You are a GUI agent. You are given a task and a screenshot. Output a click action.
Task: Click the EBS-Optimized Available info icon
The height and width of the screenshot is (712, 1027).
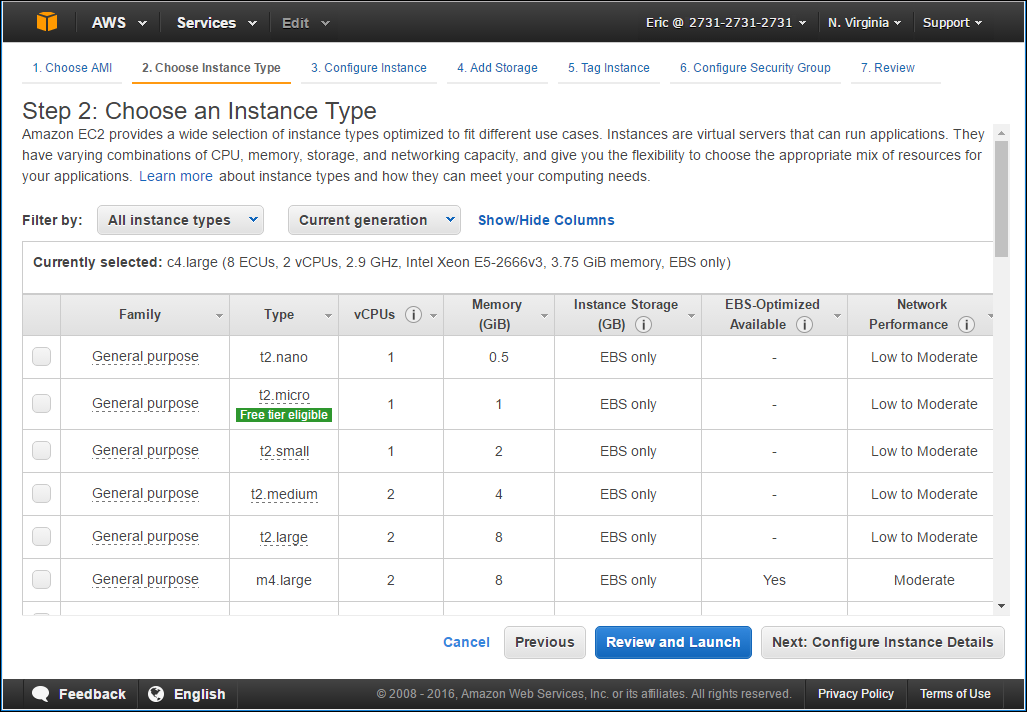pos(804,325)
